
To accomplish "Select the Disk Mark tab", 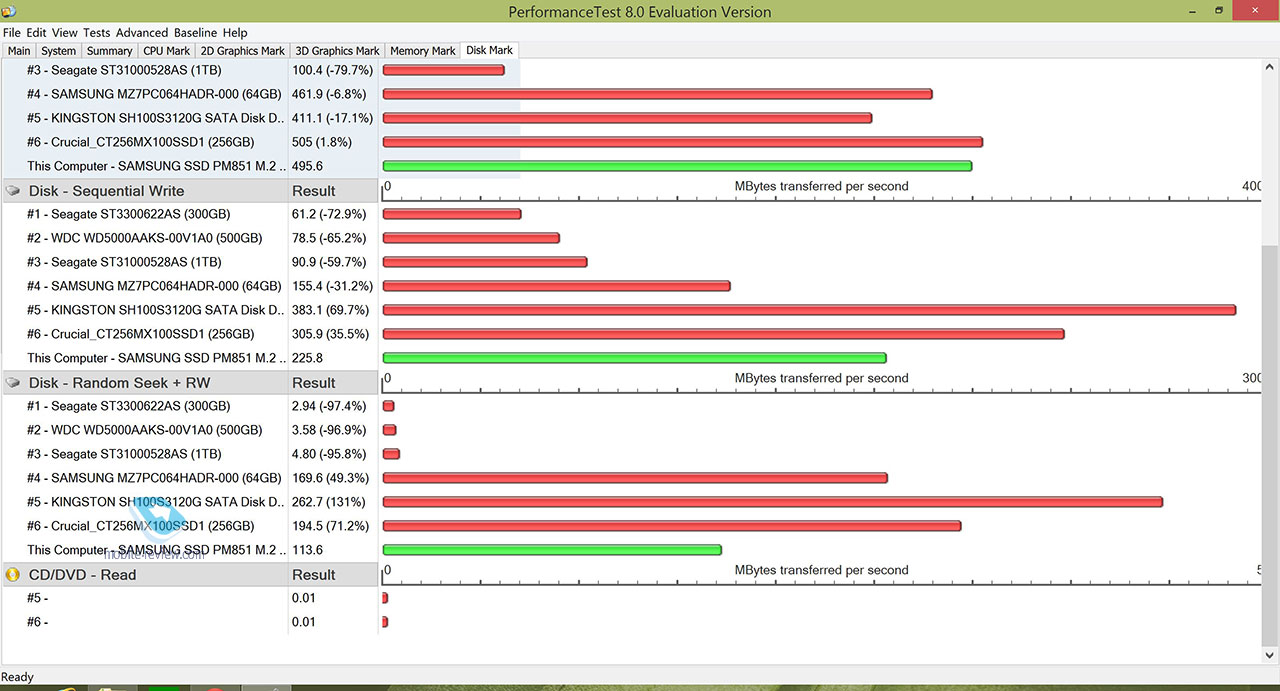I will (x=490, y=50).
